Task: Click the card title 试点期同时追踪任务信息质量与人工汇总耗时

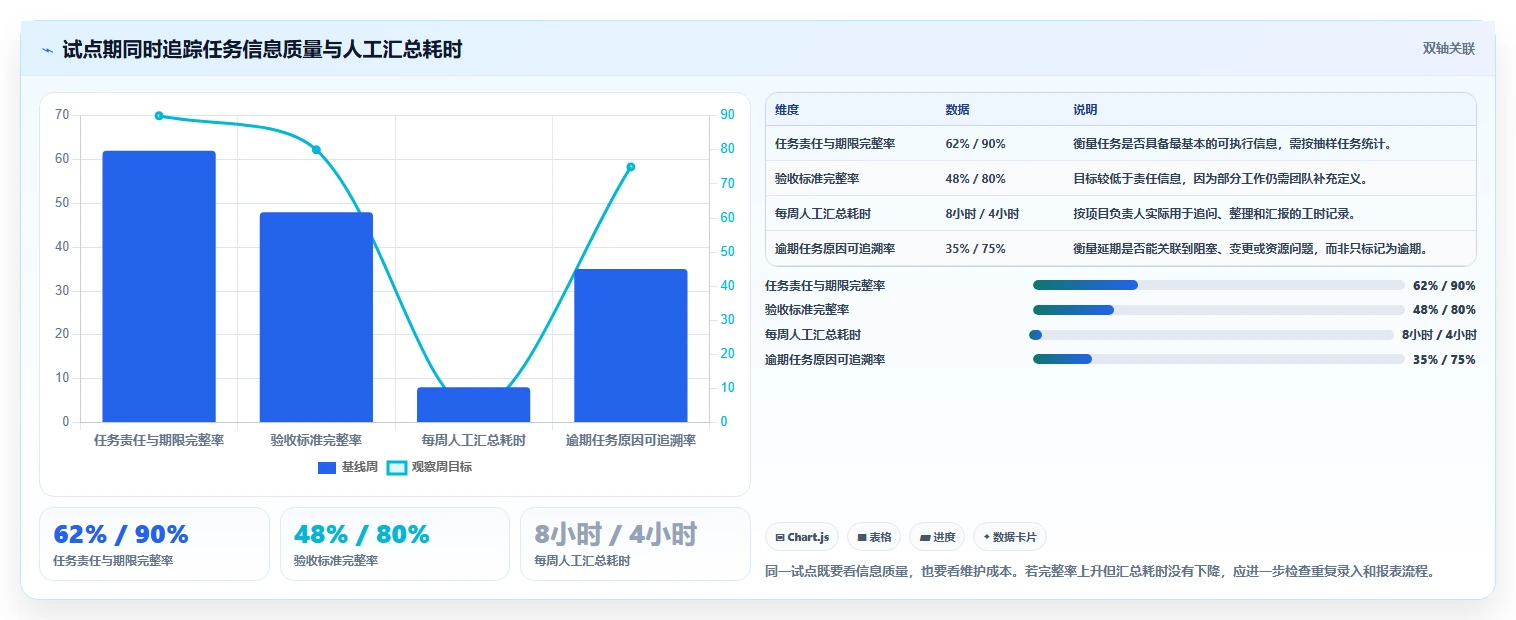Action: point(262,49)
